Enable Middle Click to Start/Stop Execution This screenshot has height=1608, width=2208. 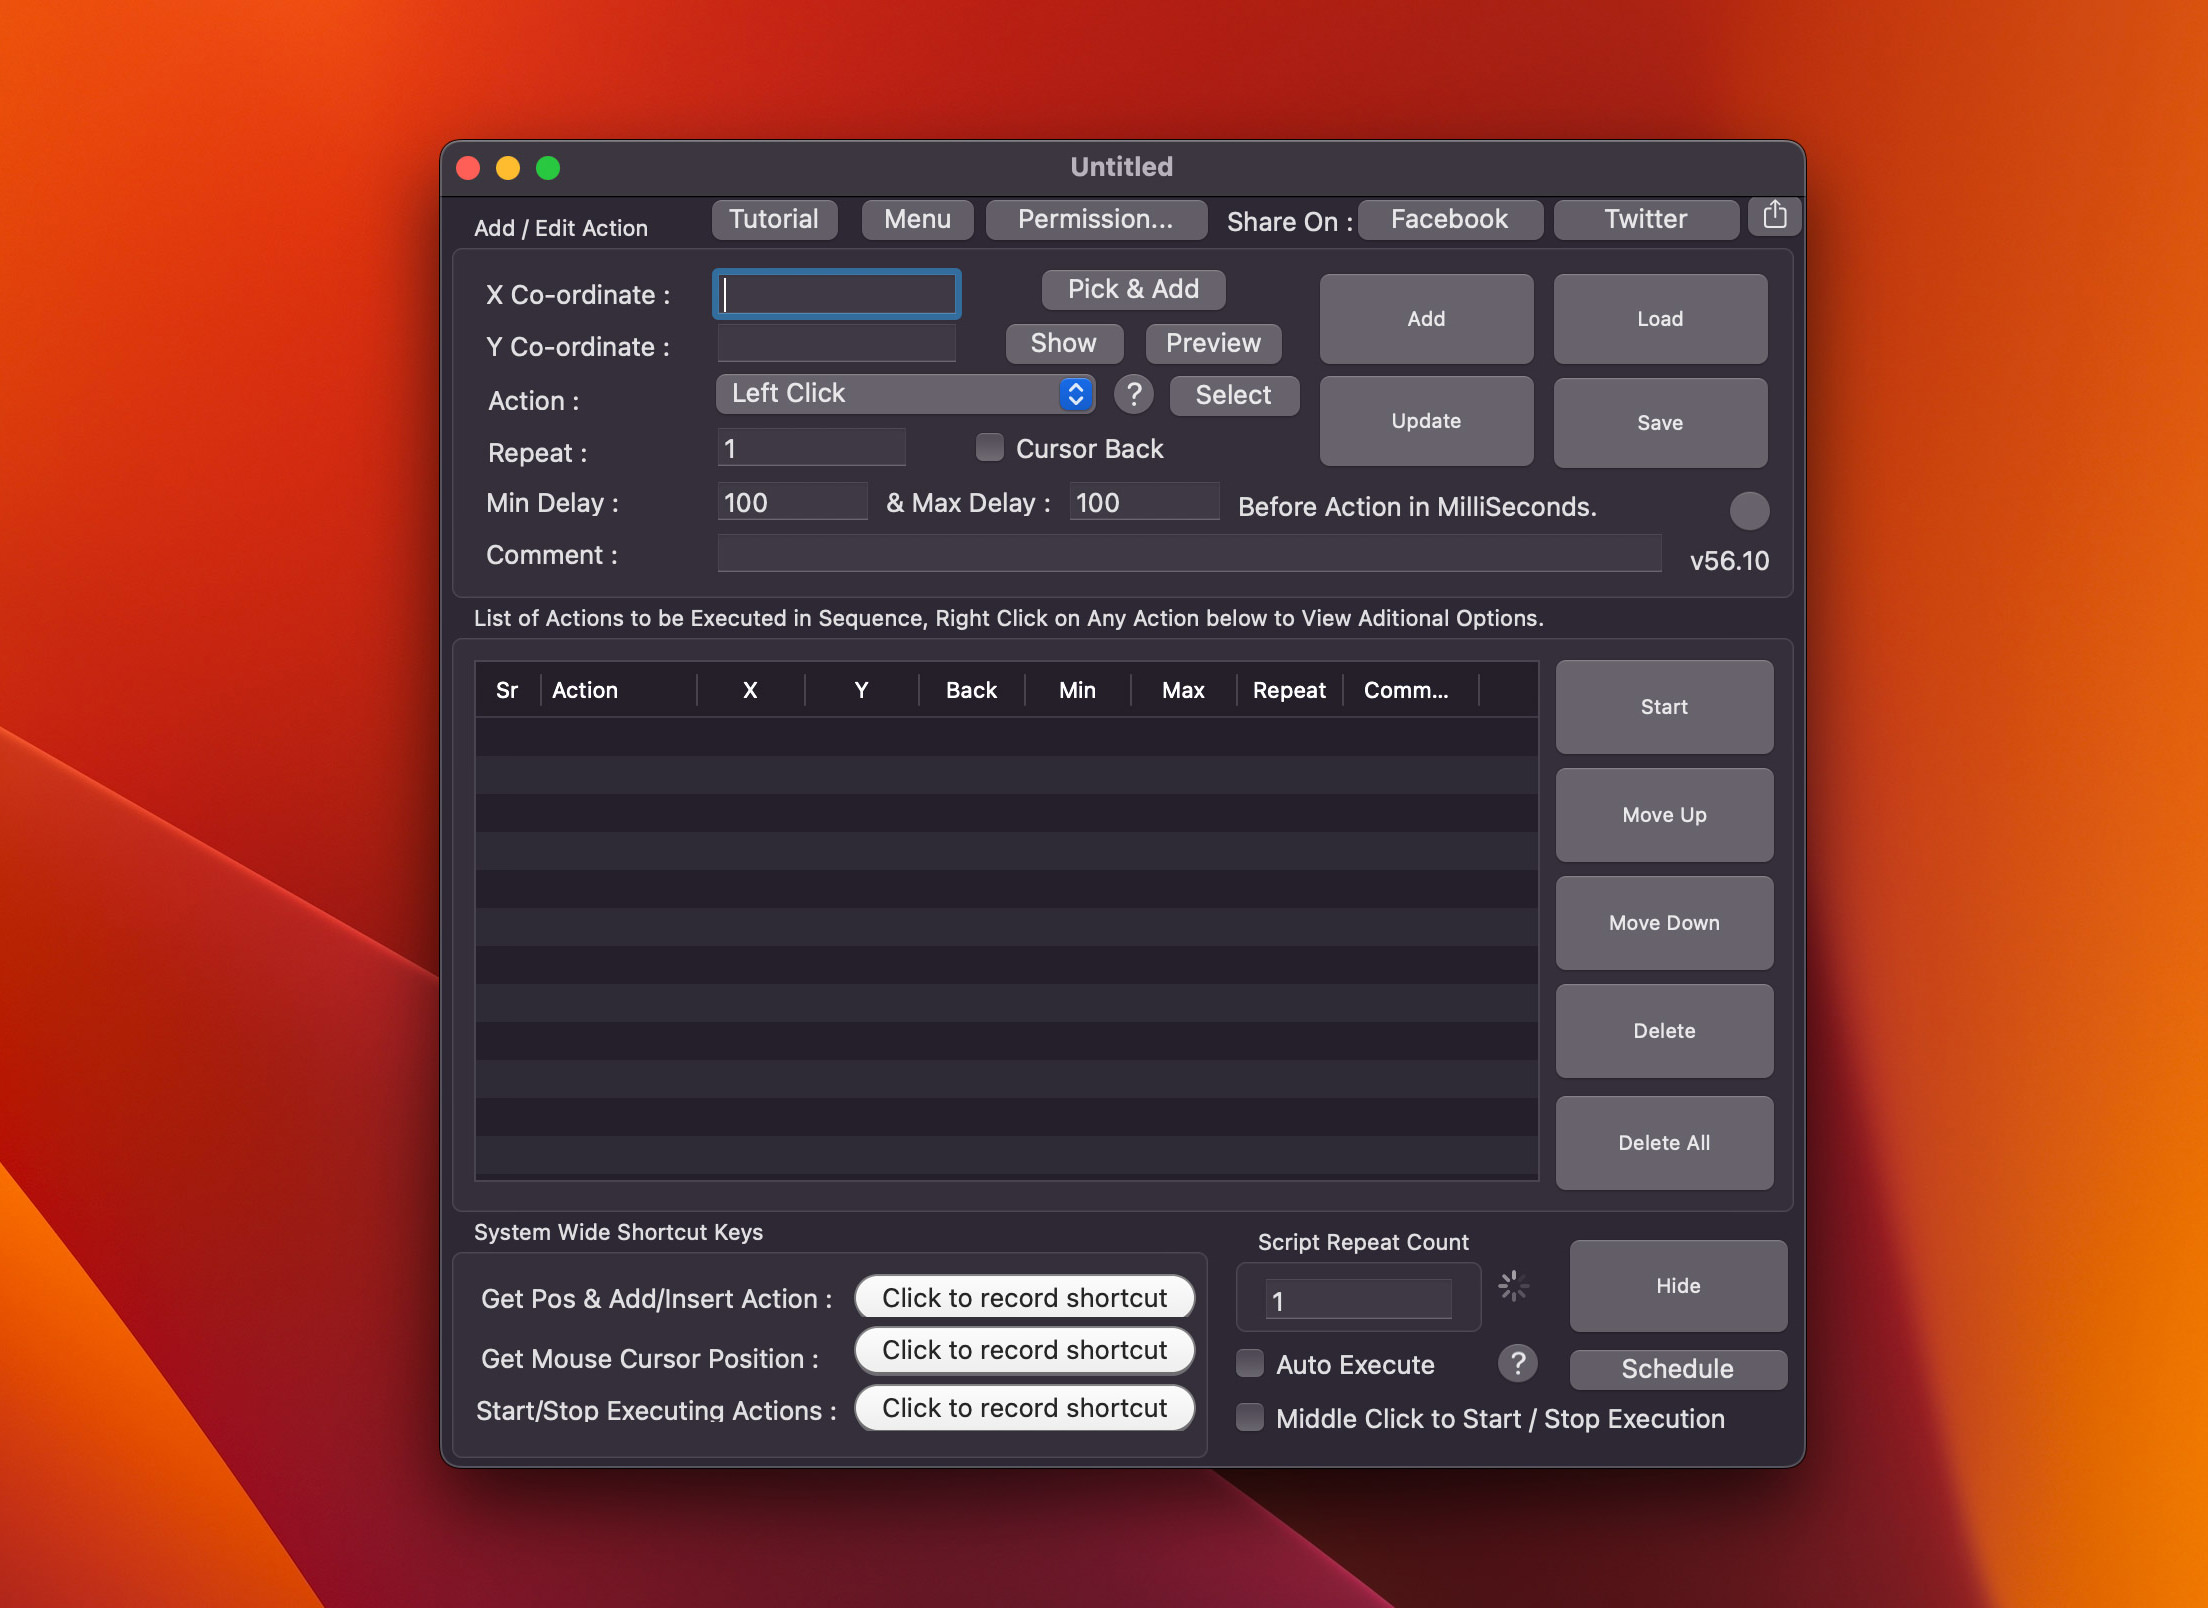click(1248, 1416)
